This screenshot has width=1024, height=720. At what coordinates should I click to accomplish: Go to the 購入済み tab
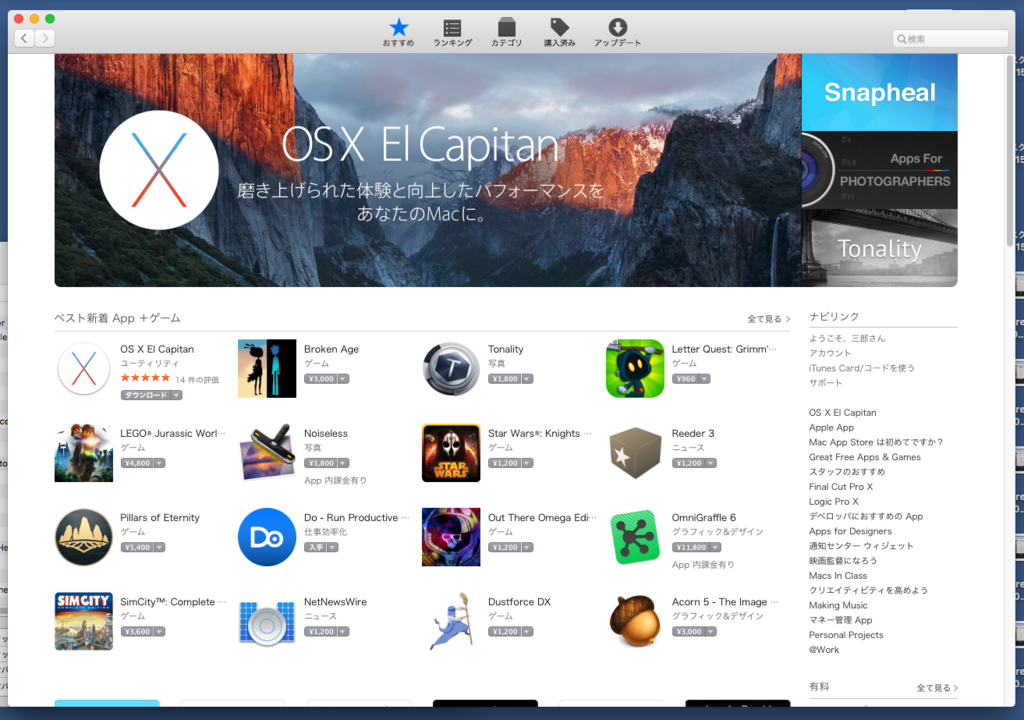click(560, 32)
